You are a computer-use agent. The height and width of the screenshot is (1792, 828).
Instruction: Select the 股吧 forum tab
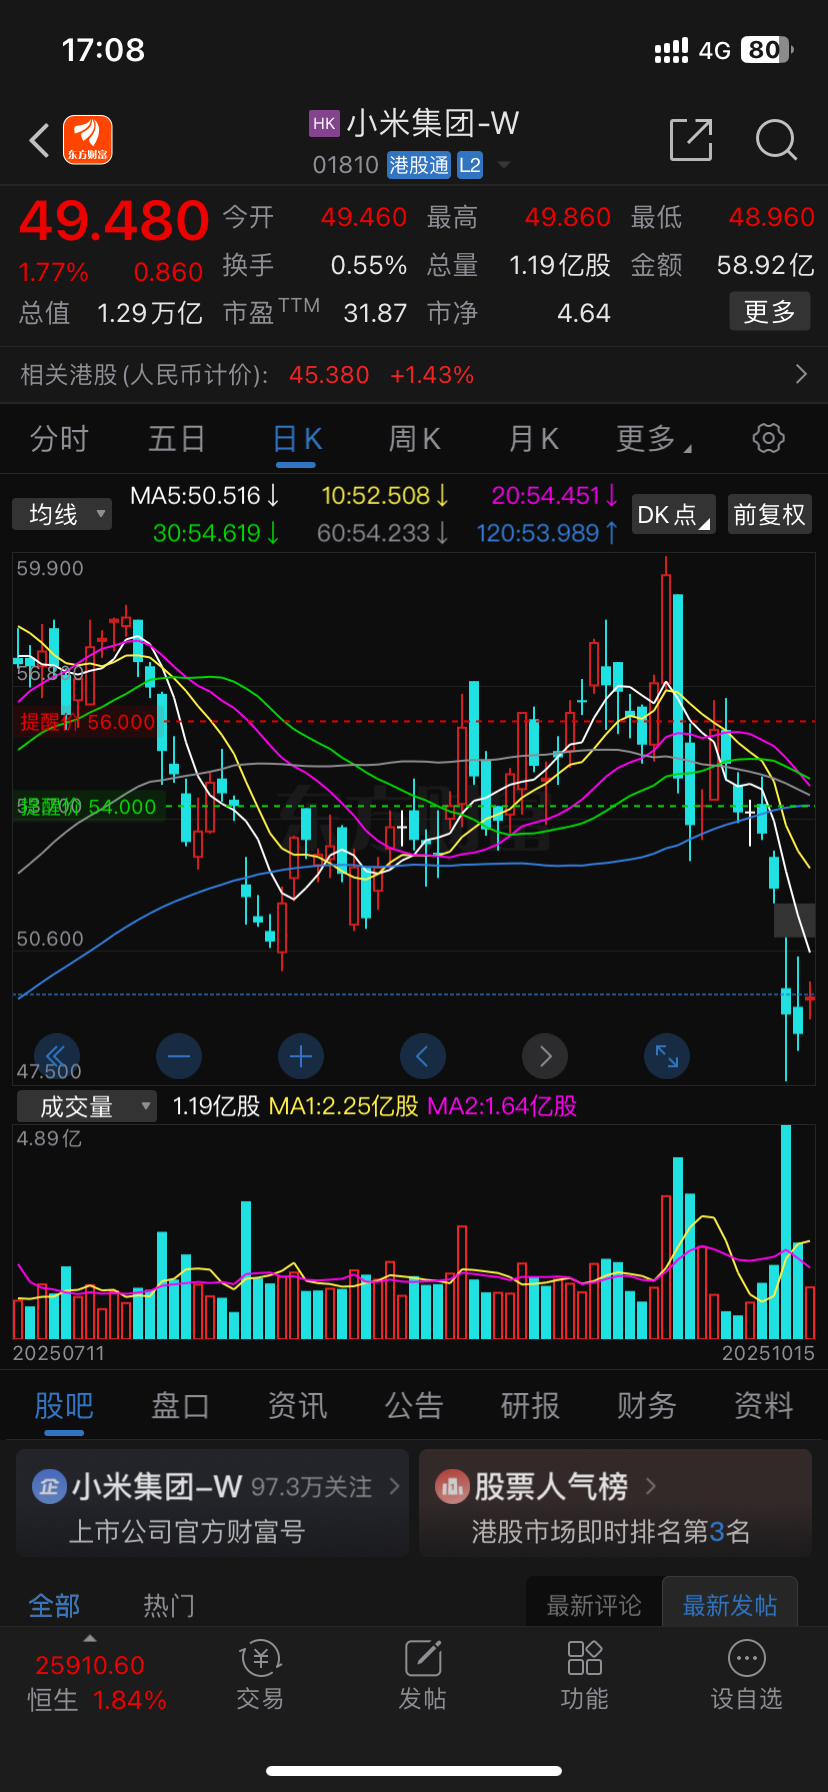click(64, 1406)
